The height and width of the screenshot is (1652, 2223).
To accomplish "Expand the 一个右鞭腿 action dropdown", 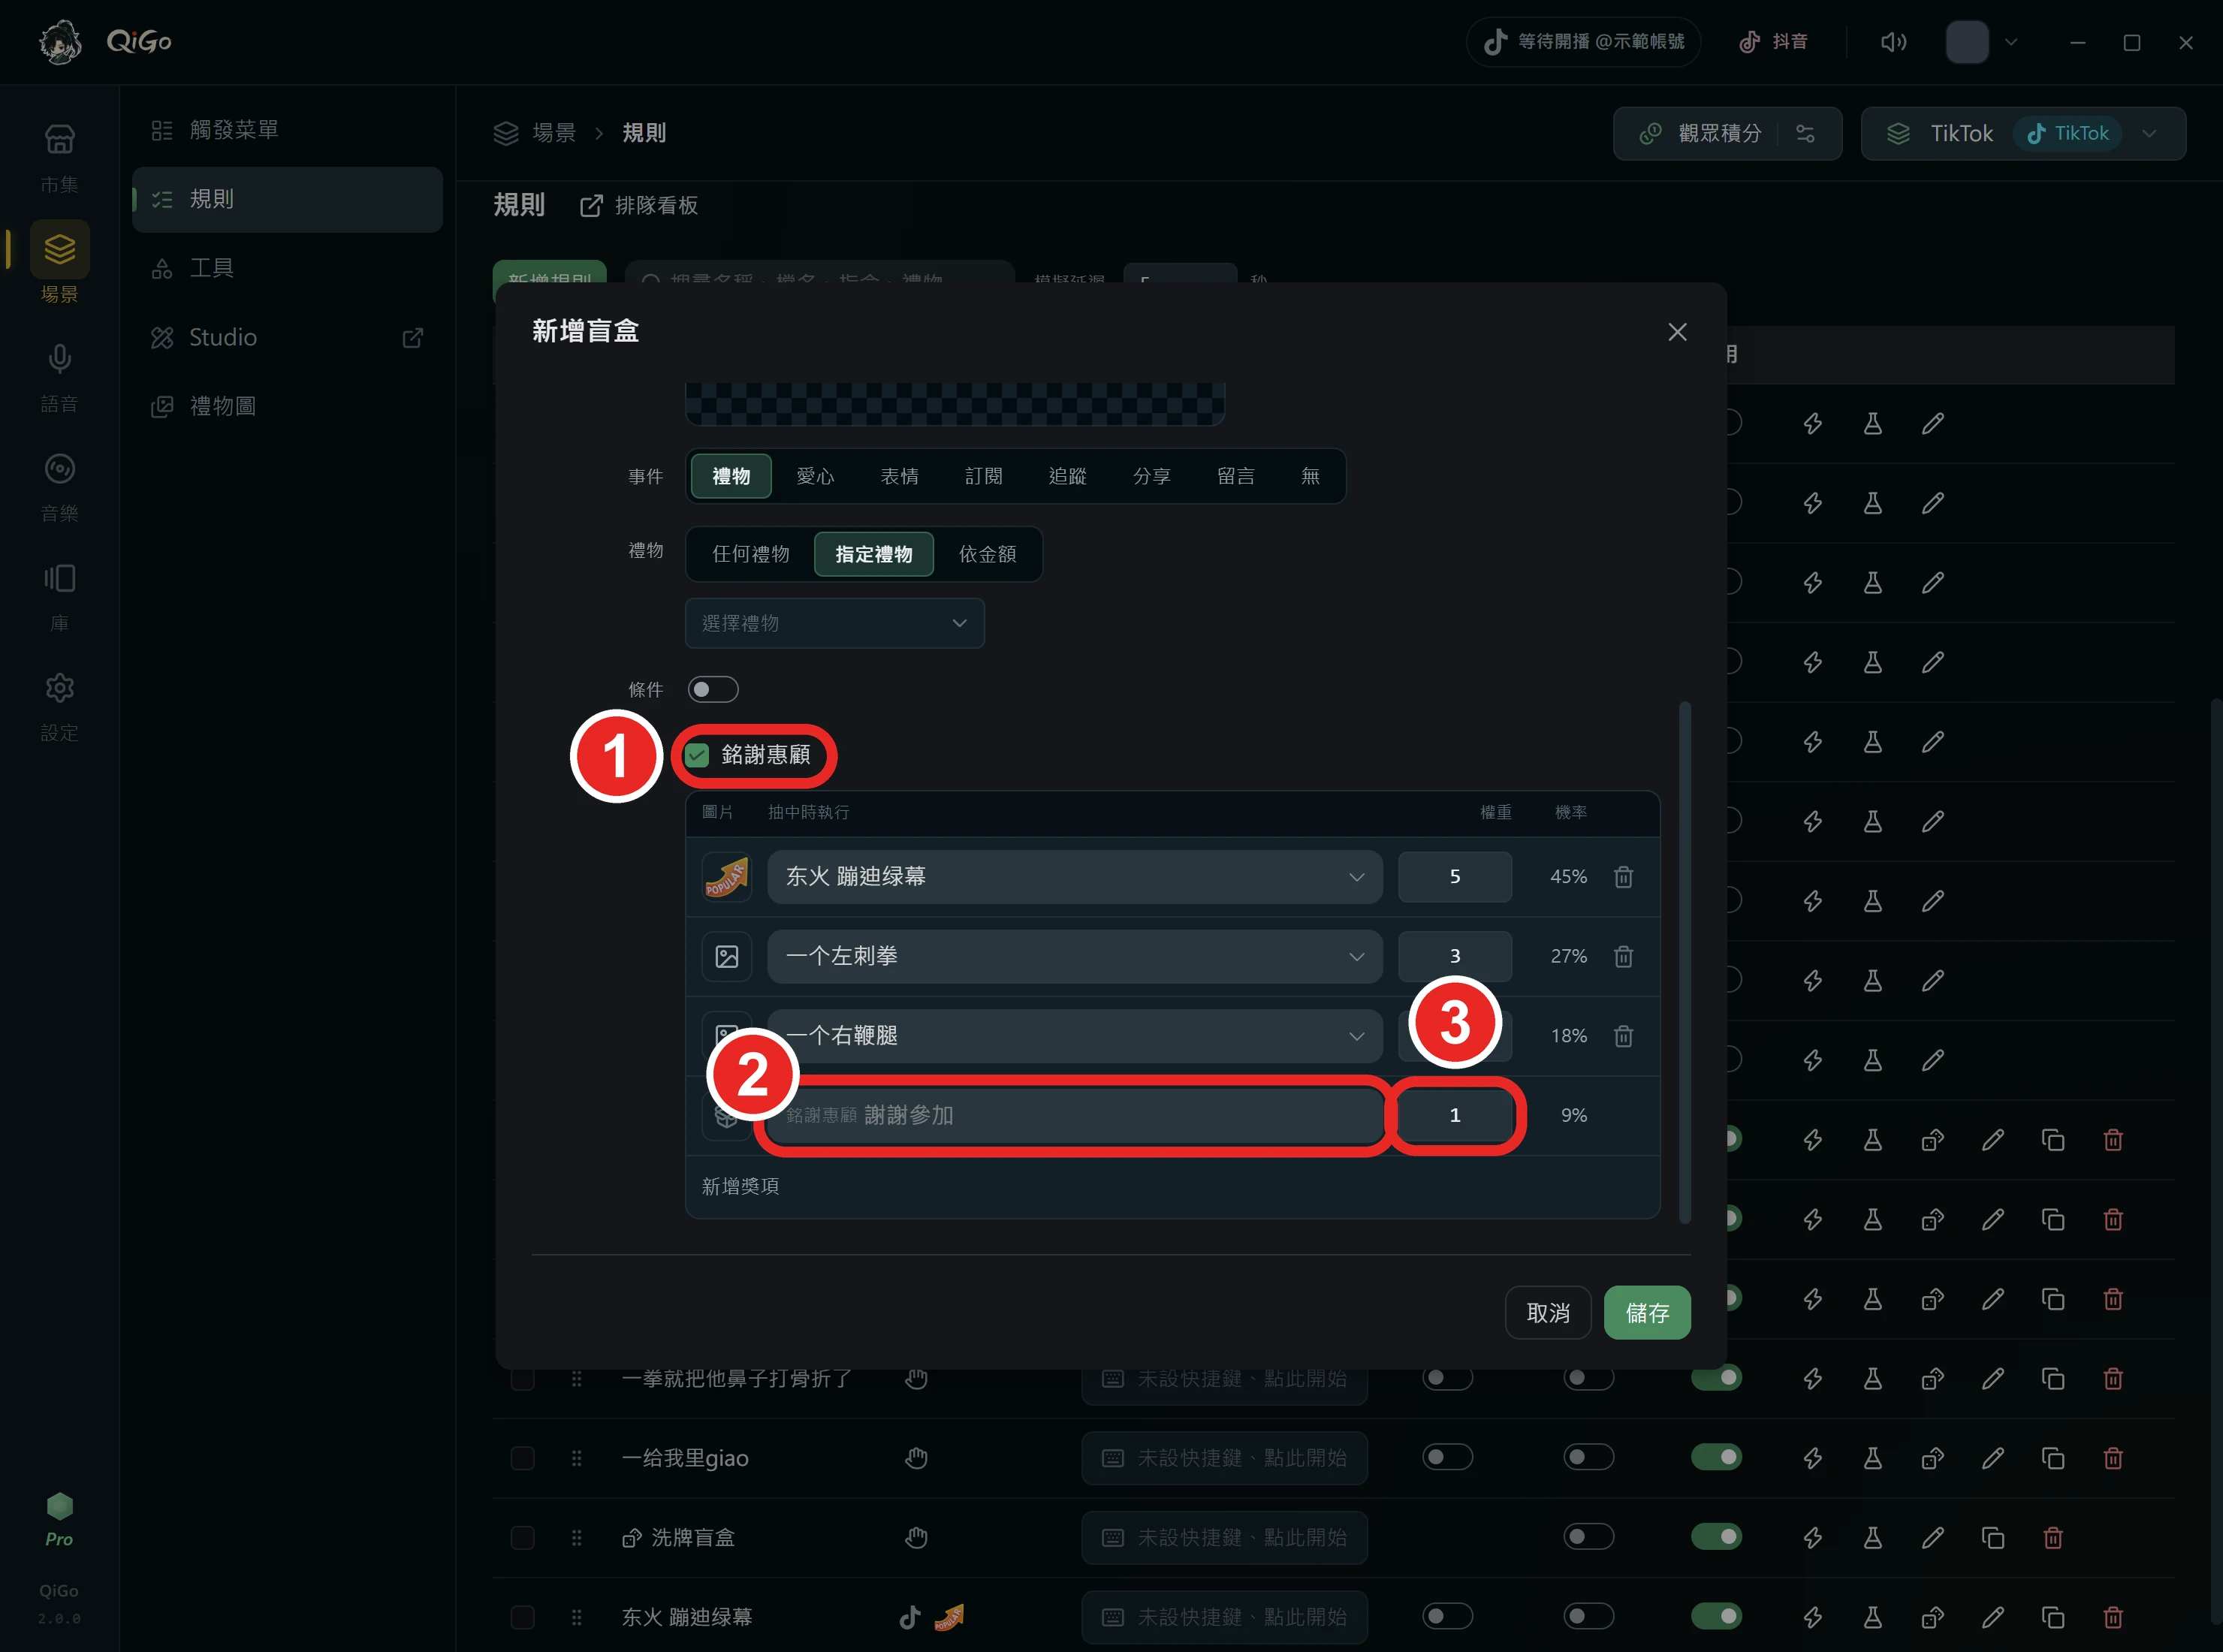I will (x=1075, y=1036).
